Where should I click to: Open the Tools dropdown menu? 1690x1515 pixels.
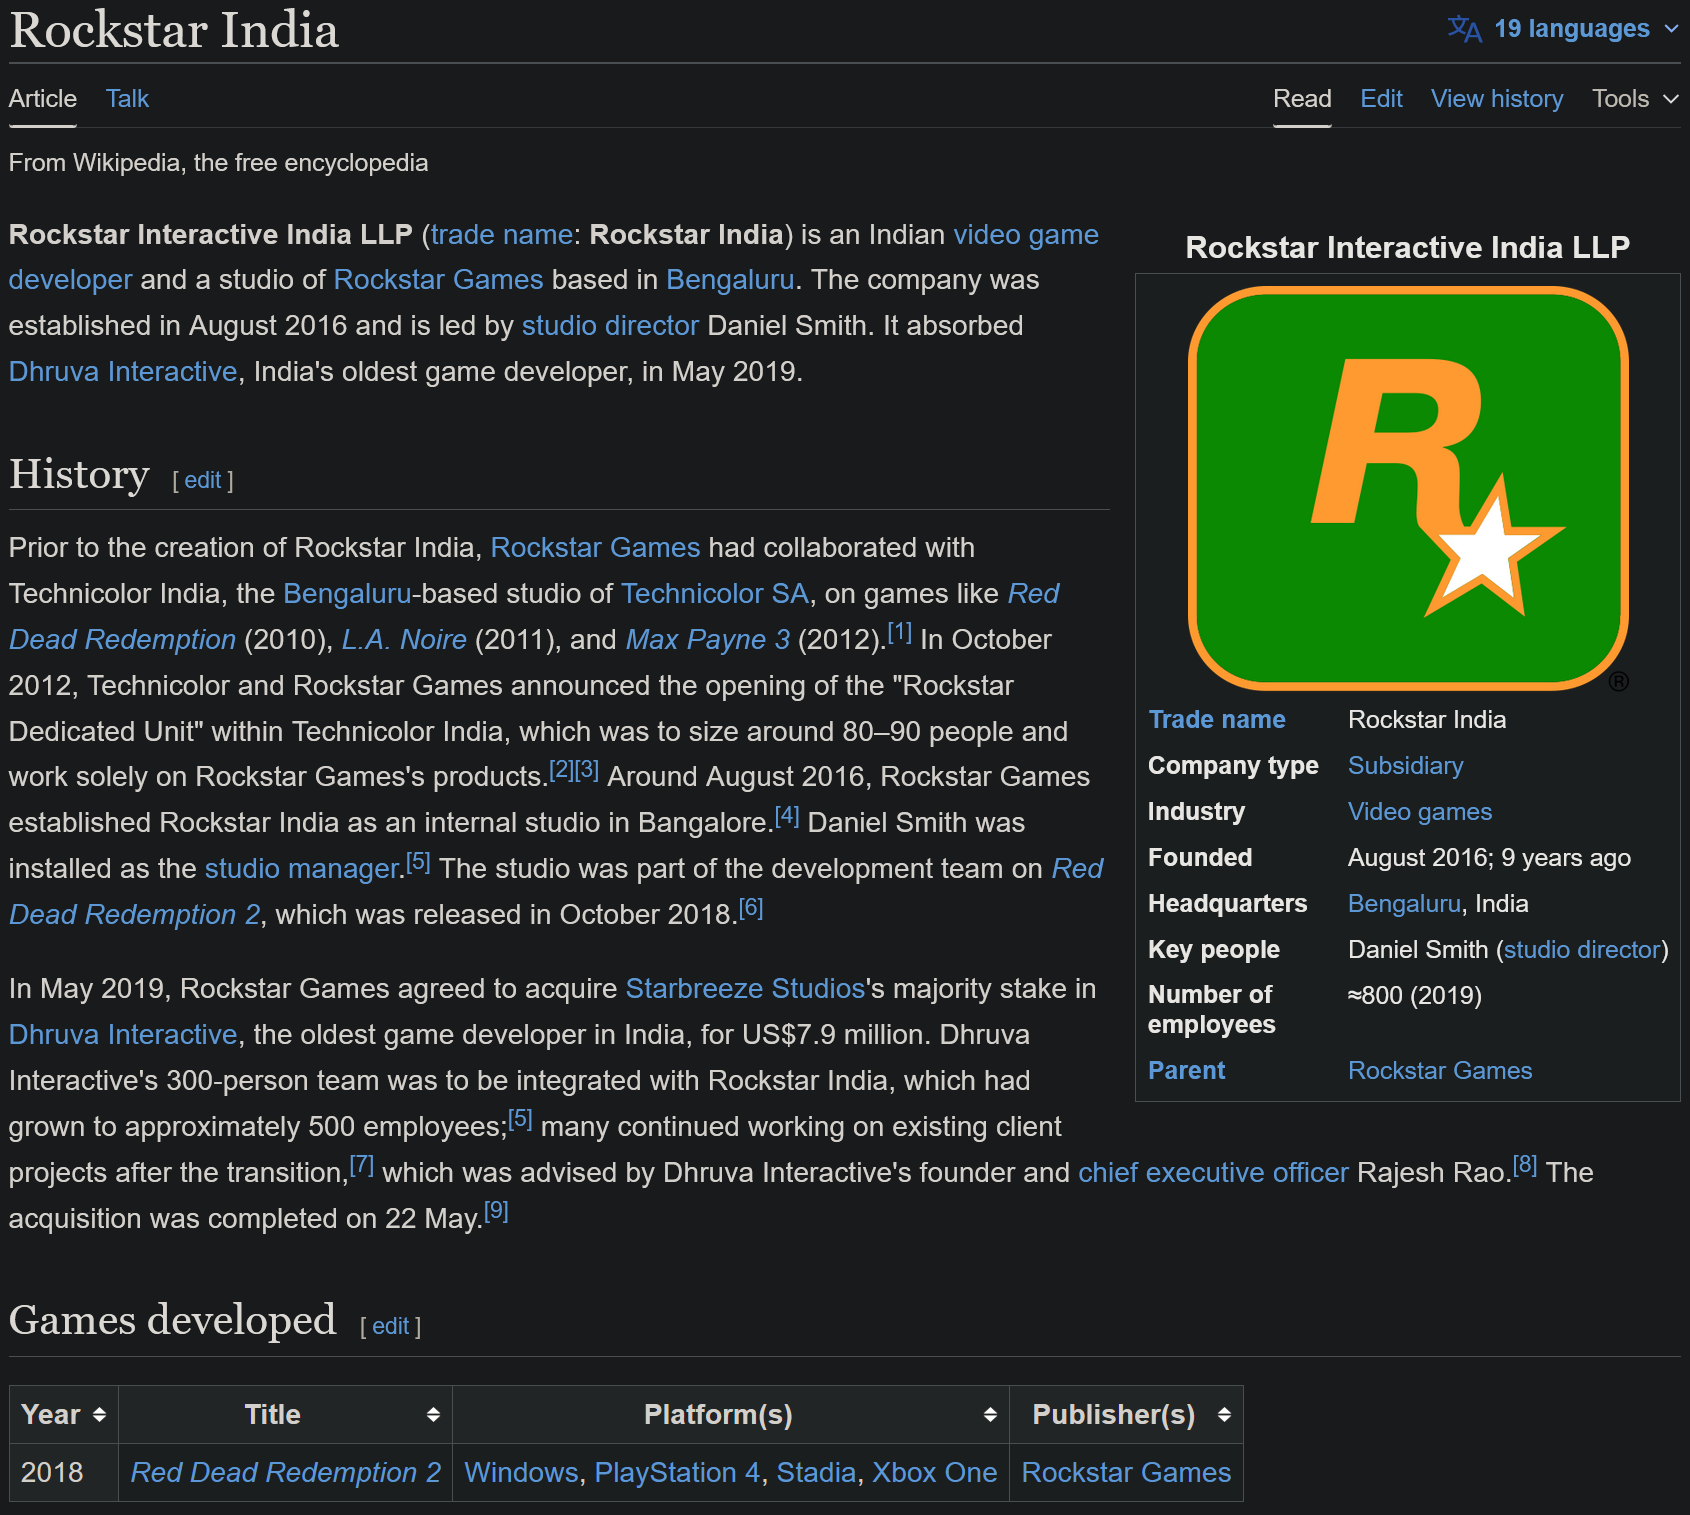click(1635, 98)
